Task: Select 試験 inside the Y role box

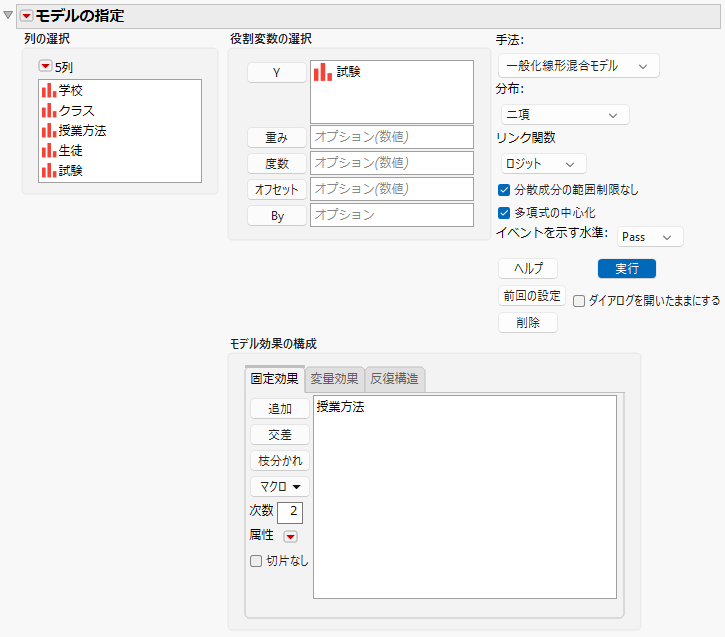Action: click(349, 72)
